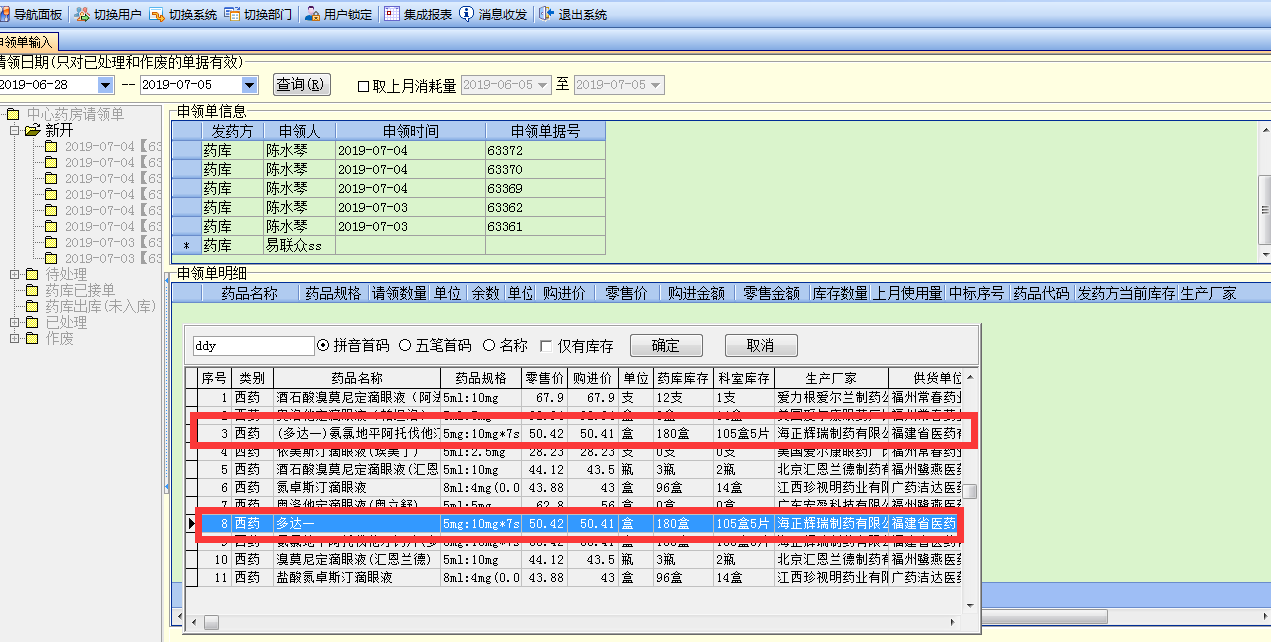The height and width of the screenshot is (642, 1271).
Task: Open the 集成报表 integrated reports icon
Action: click(x=391, y=15)
